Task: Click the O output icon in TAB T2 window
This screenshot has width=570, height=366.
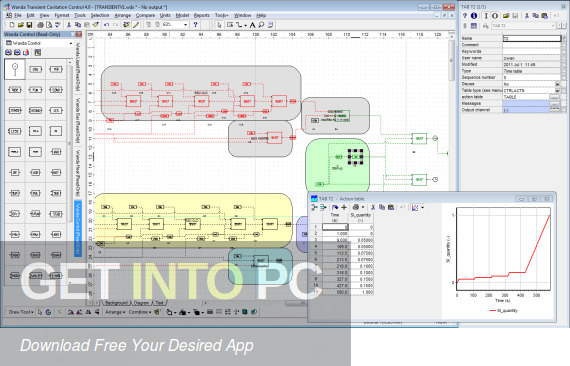Action: click(495, 16)
